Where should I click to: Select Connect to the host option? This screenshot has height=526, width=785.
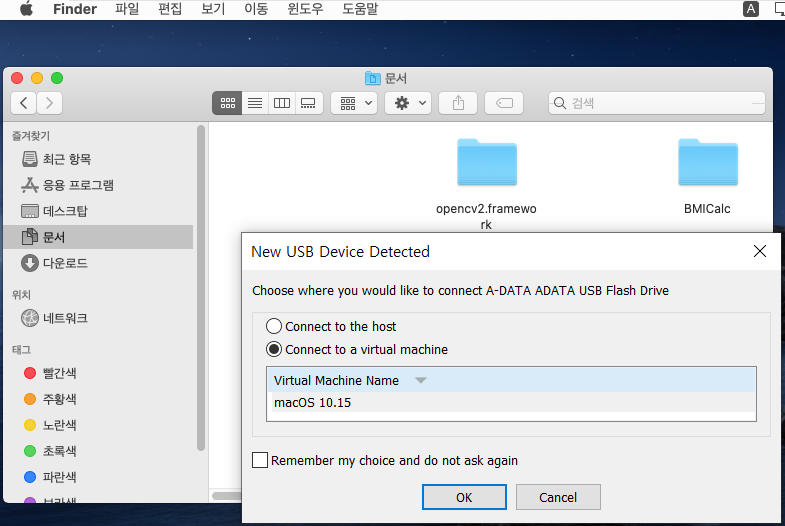(x=274, y=326)
